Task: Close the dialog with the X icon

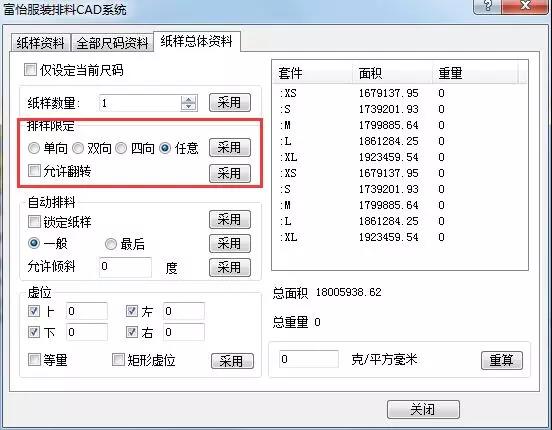Action: pyautogui.click(x=525, y=5)
